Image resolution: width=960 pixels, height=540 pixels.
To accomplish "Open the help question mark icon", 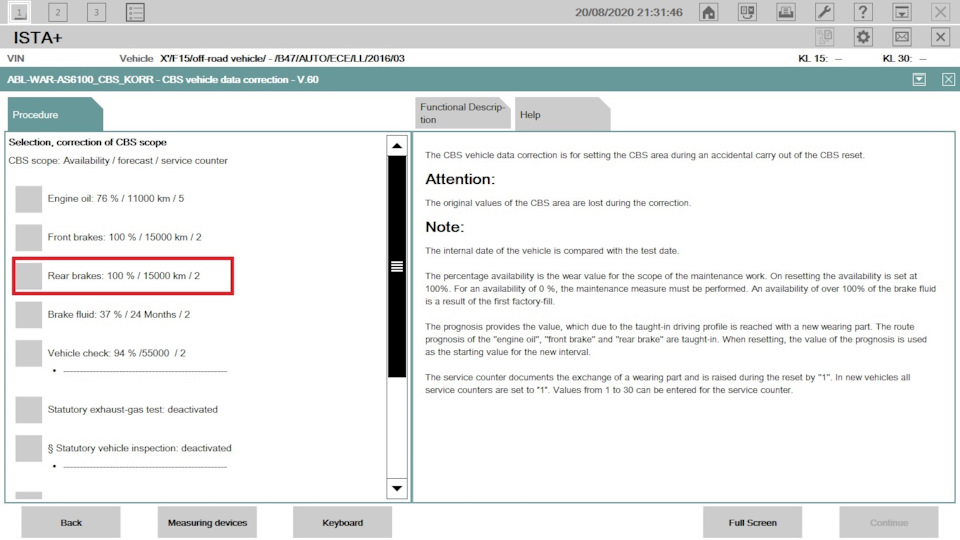I will (863, 12).
